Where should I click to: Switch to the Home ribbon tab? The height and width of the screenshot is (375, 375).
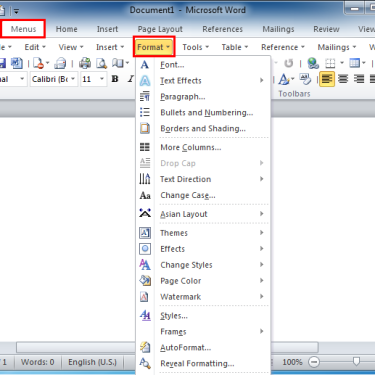pos(66,29)
